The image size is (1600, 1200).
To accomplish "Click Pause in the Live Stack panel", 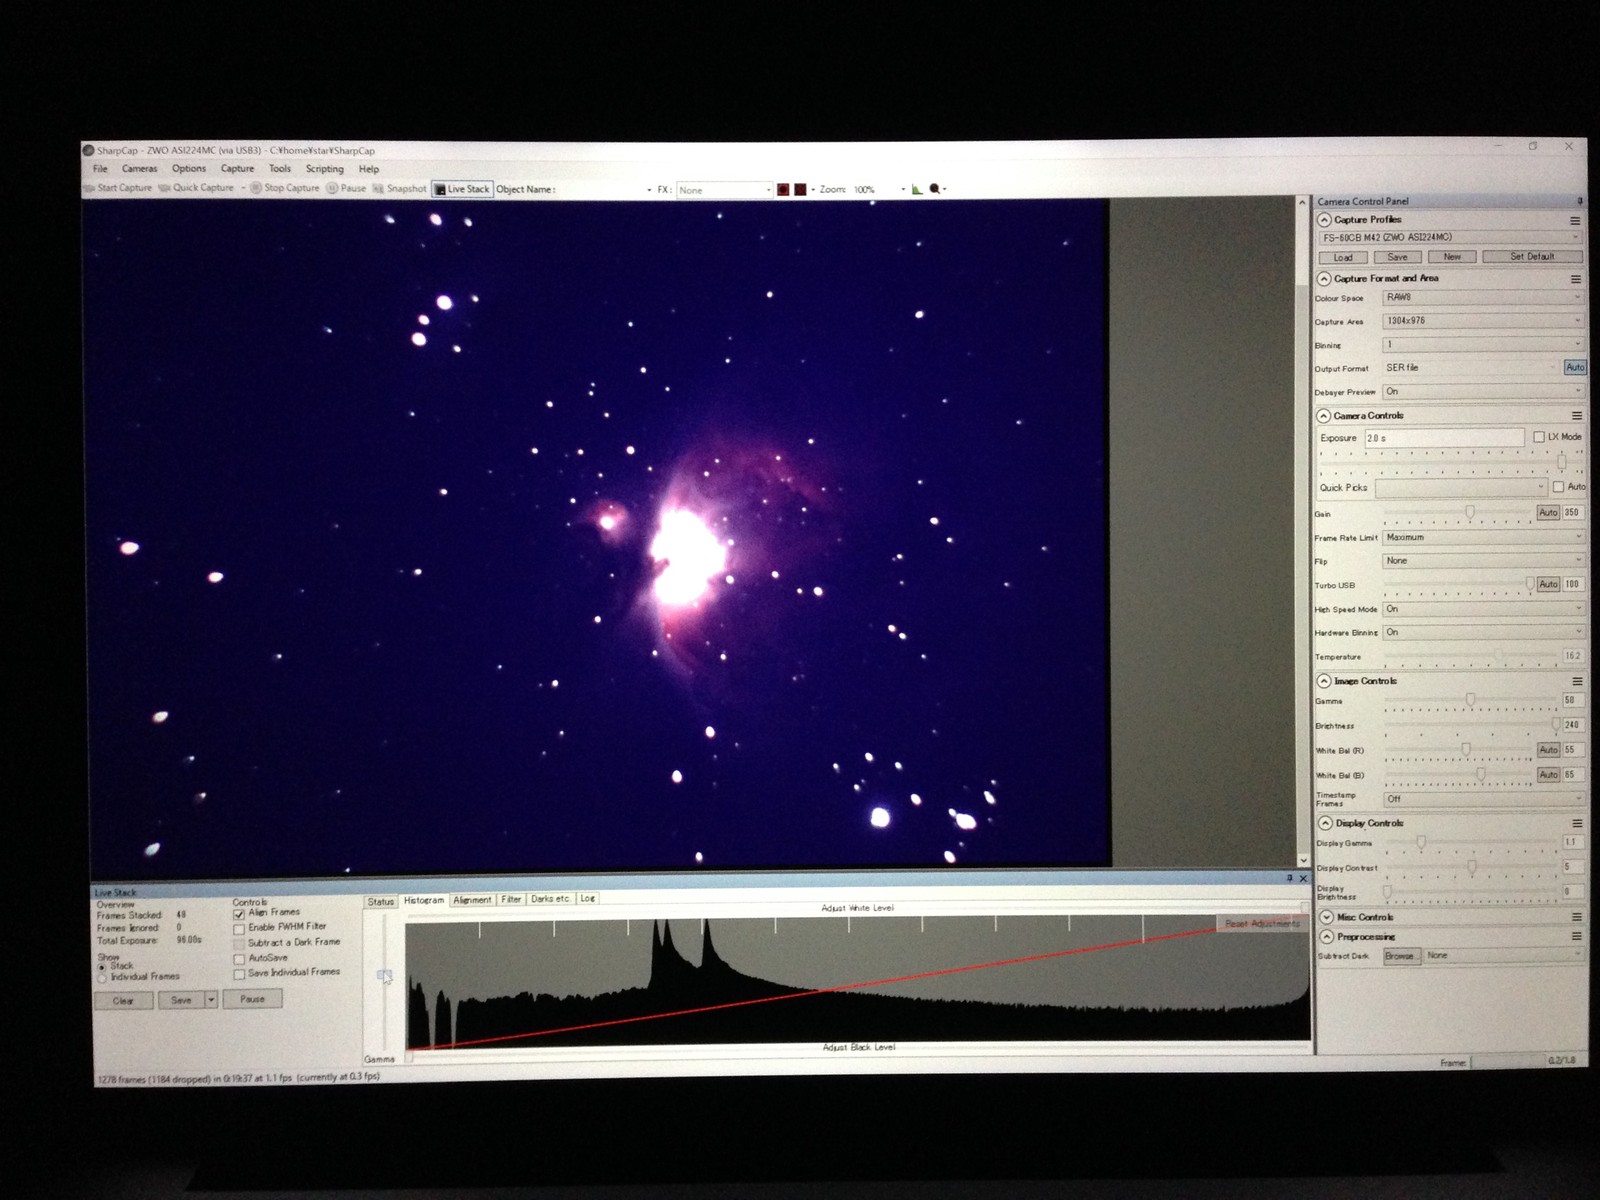I will point(252,999).
